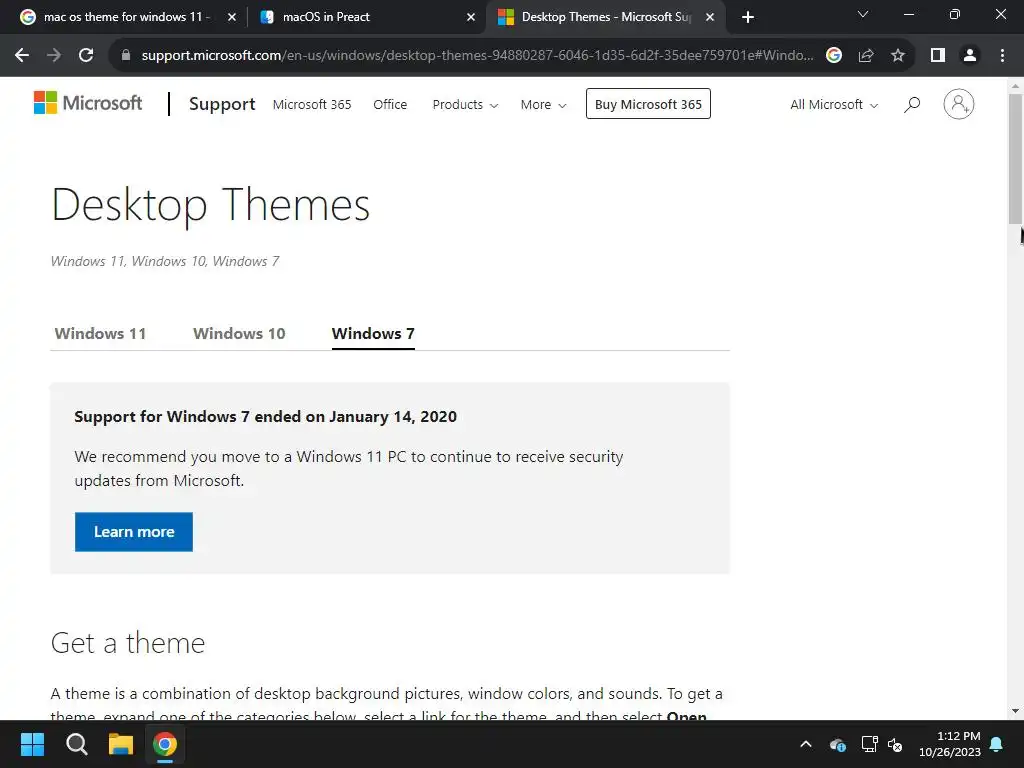Viewport: 1024px width, 768px height.
Task: Click the muted volume tray icon
Action: coord(895,744)
